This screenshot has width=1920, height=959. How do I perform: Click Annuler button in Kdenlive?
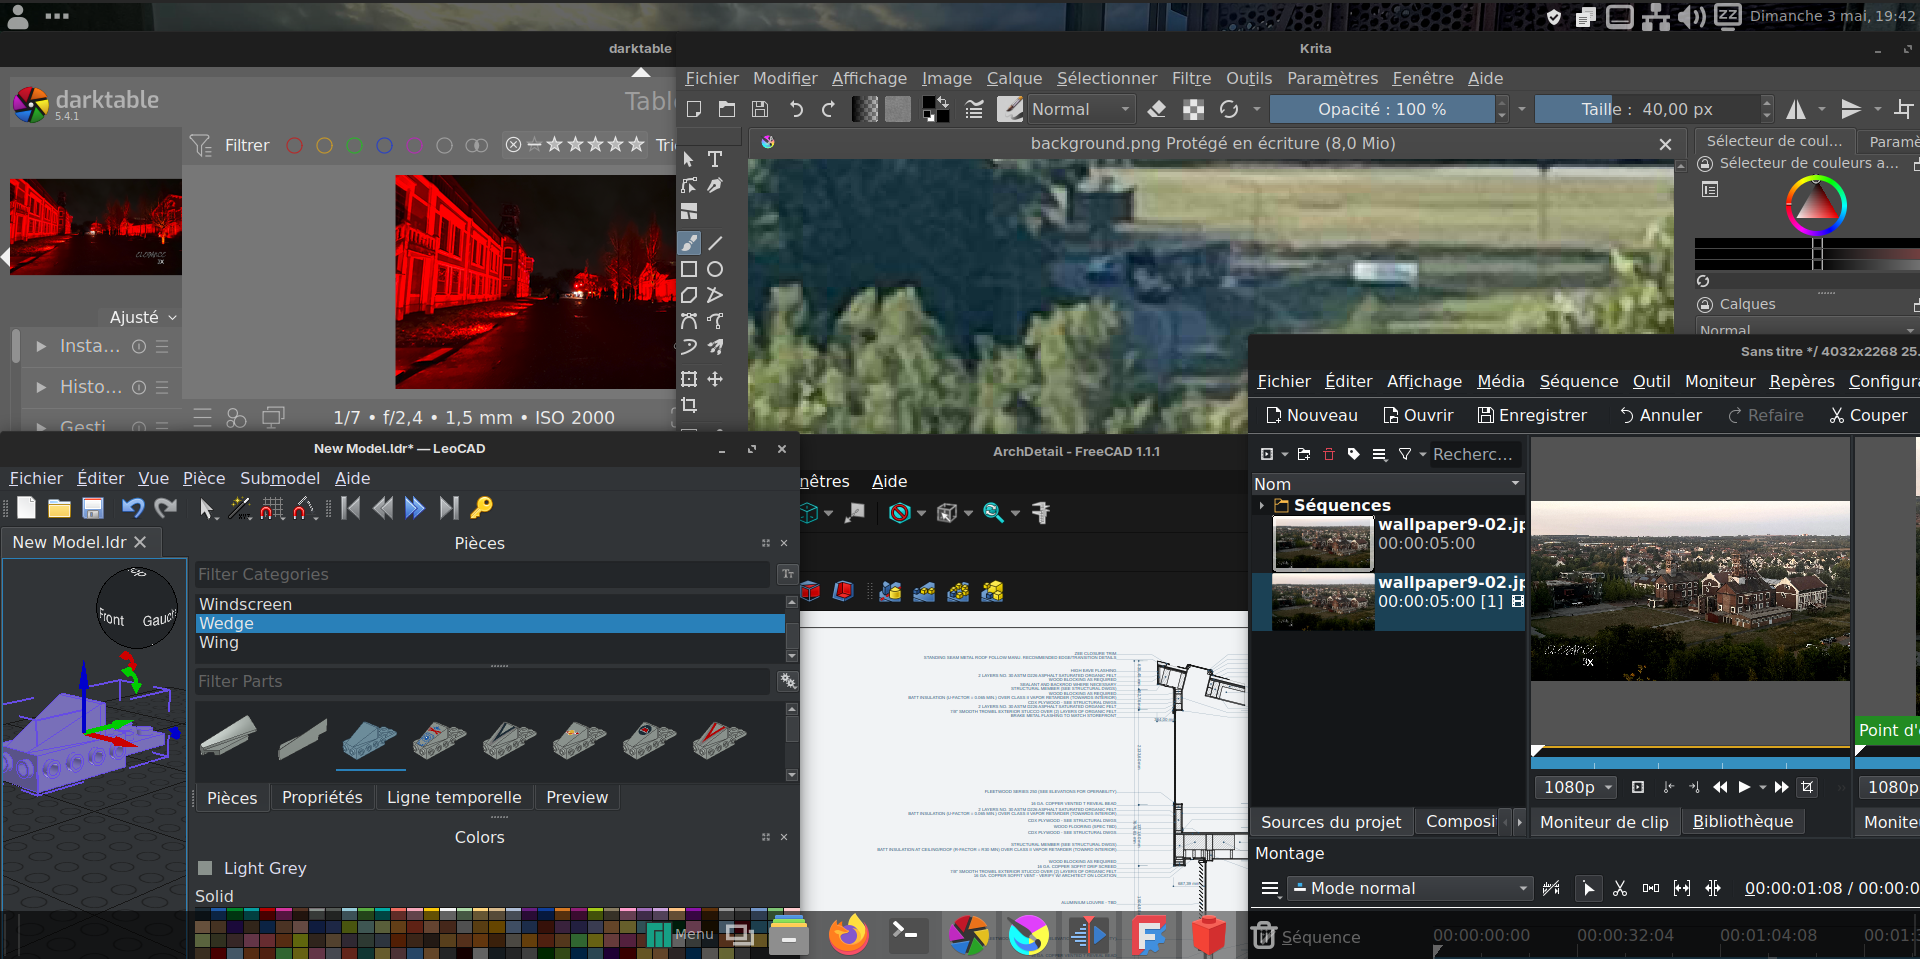tap(1660, 415)
